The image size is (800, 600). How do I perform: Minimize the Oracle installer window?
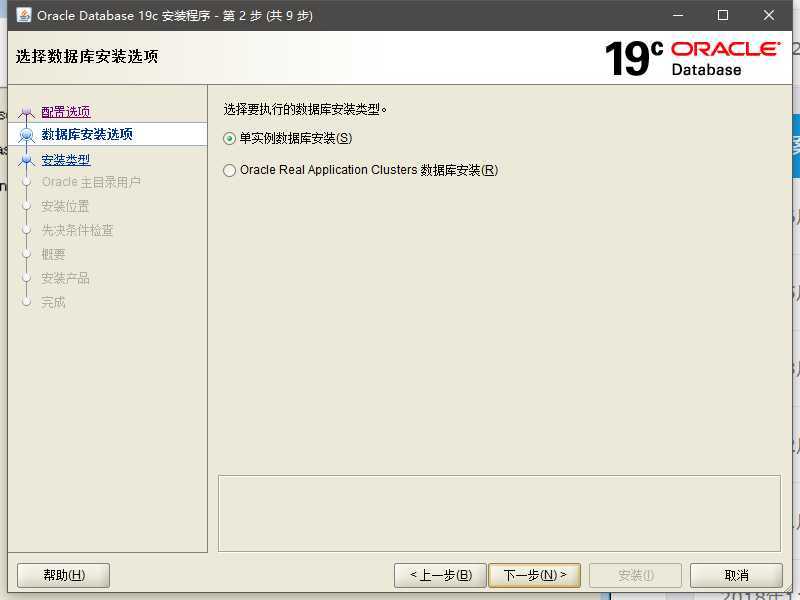(x=678, y=15)
